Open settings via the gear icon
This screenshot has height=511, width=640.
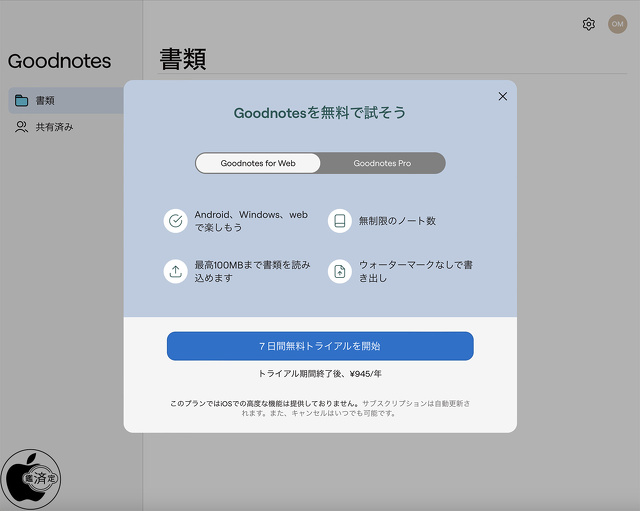(x=589, y=24)
